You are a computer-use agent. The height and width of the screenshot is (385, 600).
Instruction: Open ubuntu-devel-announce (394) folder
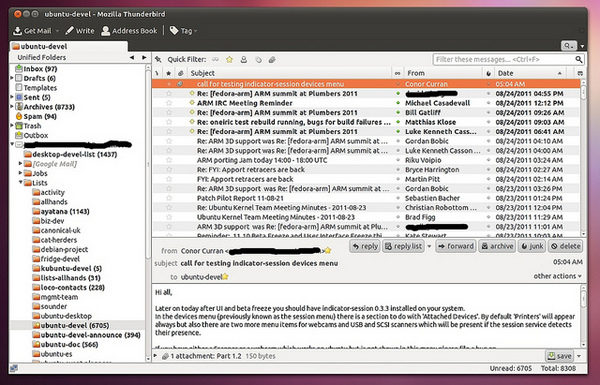pos(86,335)
